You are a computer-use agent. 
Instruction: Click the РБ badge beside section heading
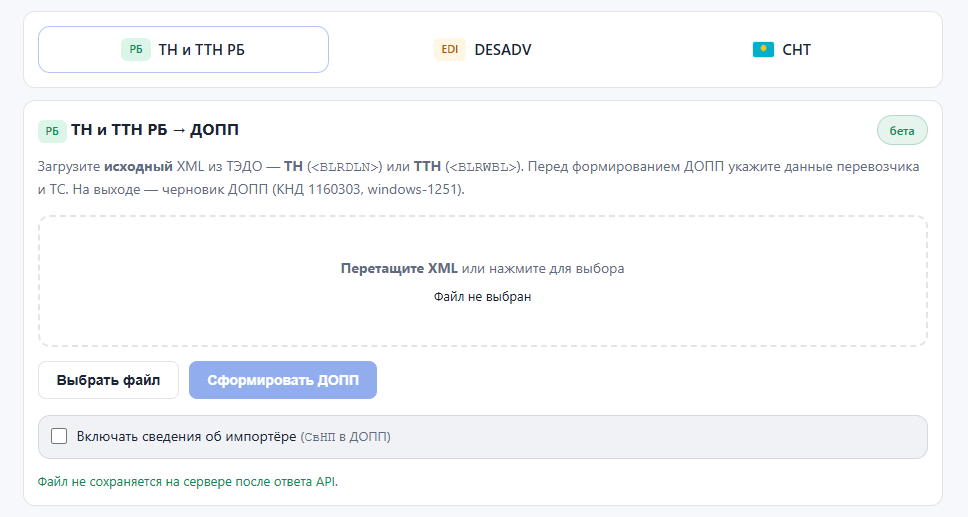coord(52,131)
